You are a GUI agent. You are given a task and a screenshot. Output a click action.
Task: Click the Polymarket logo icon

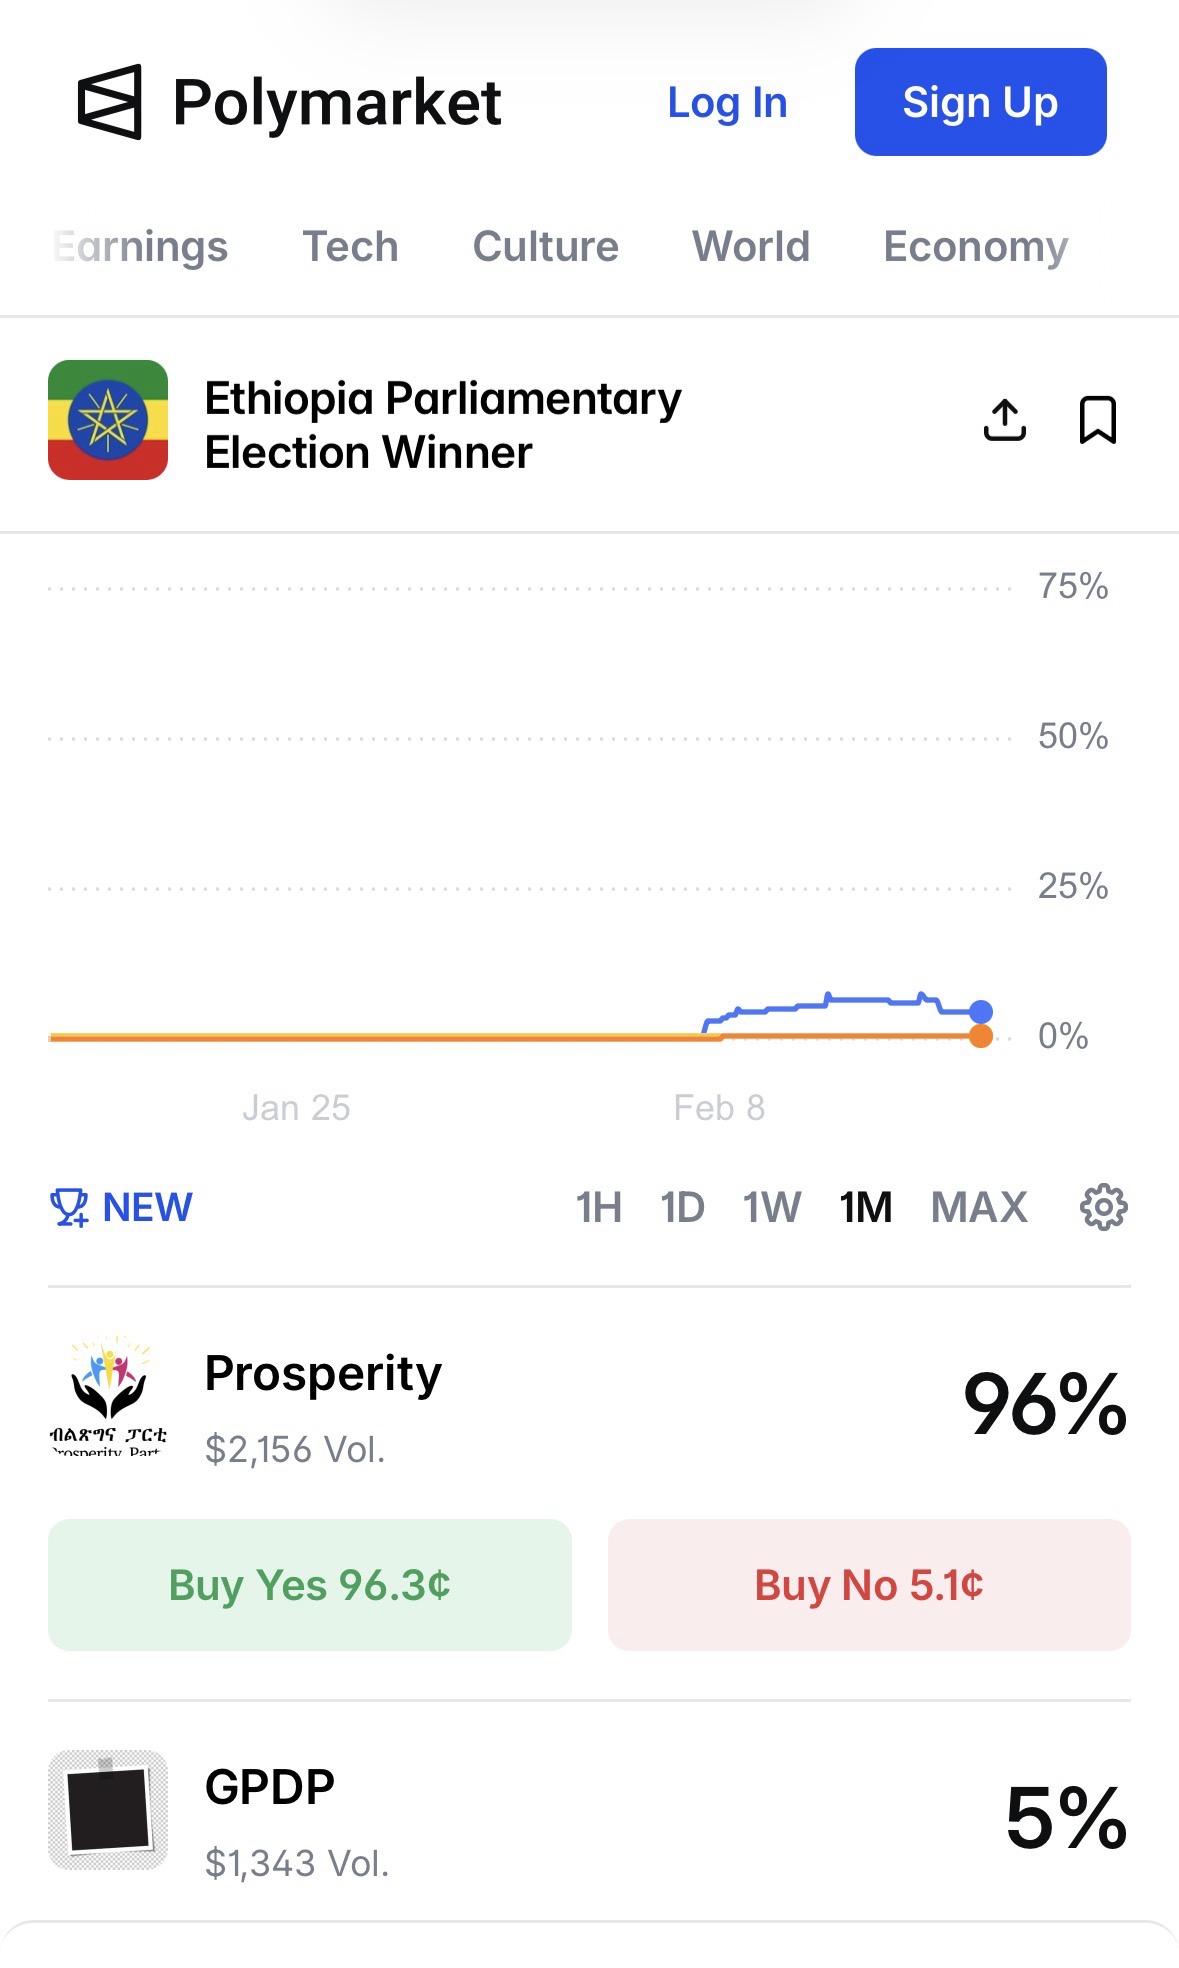point(110,102)
